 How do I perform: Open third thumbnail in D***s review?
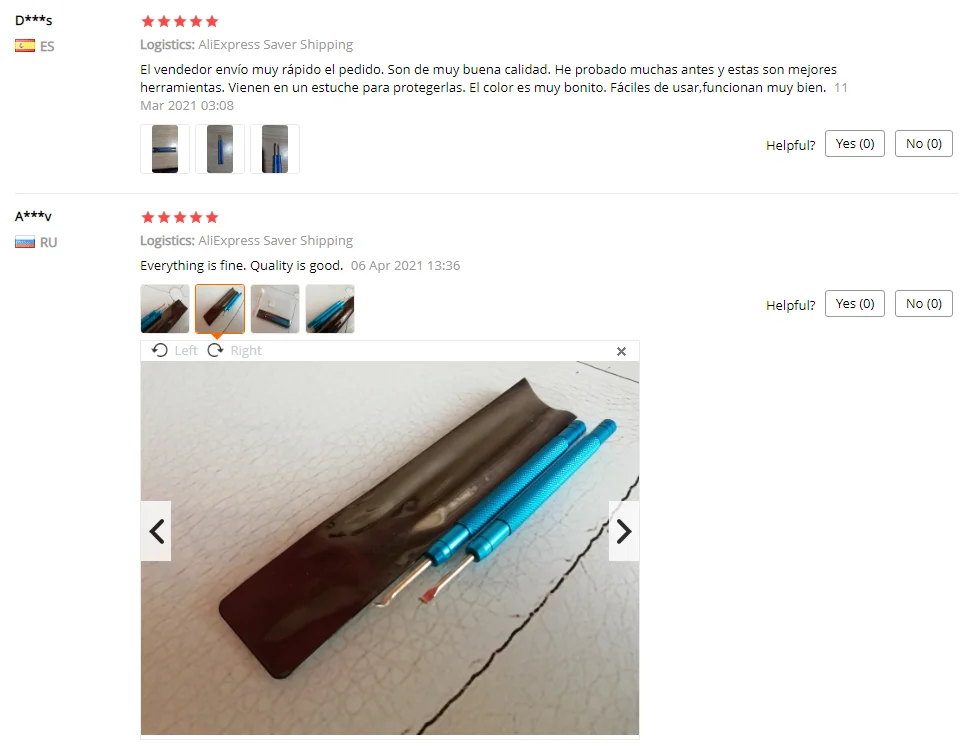point(275,149)
